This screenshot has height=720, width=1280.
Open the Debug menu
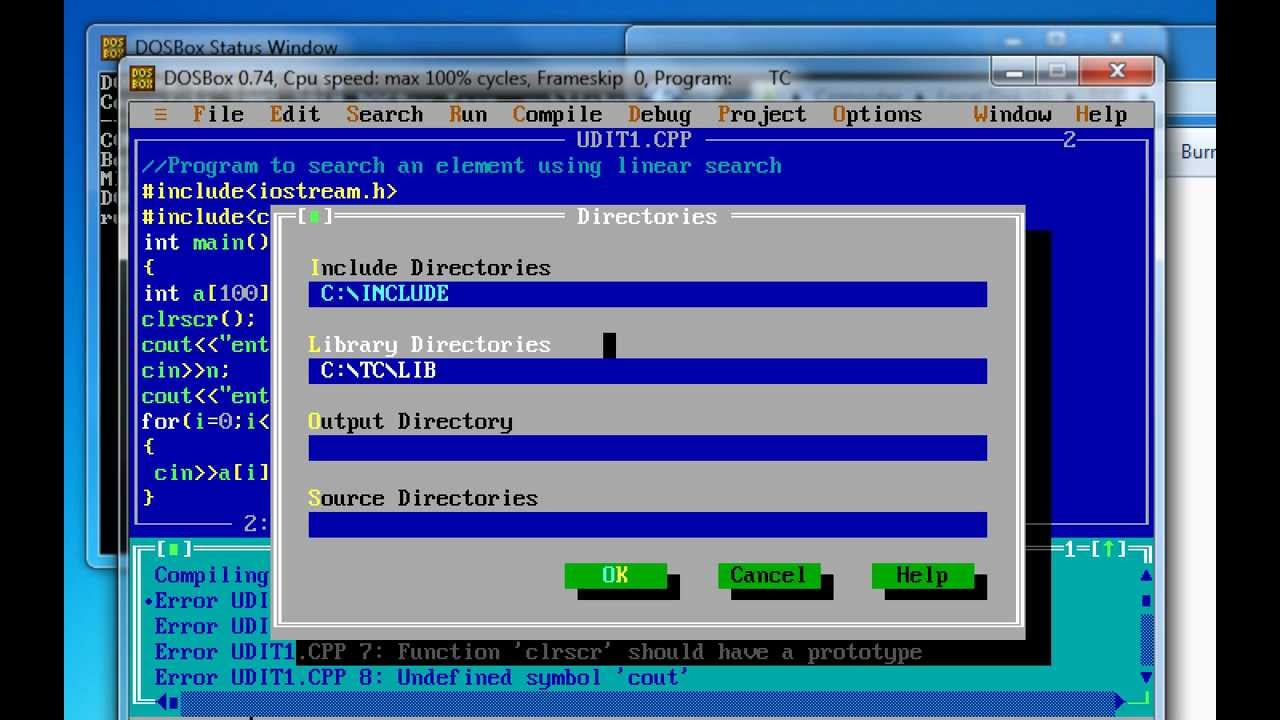point(660,115)
